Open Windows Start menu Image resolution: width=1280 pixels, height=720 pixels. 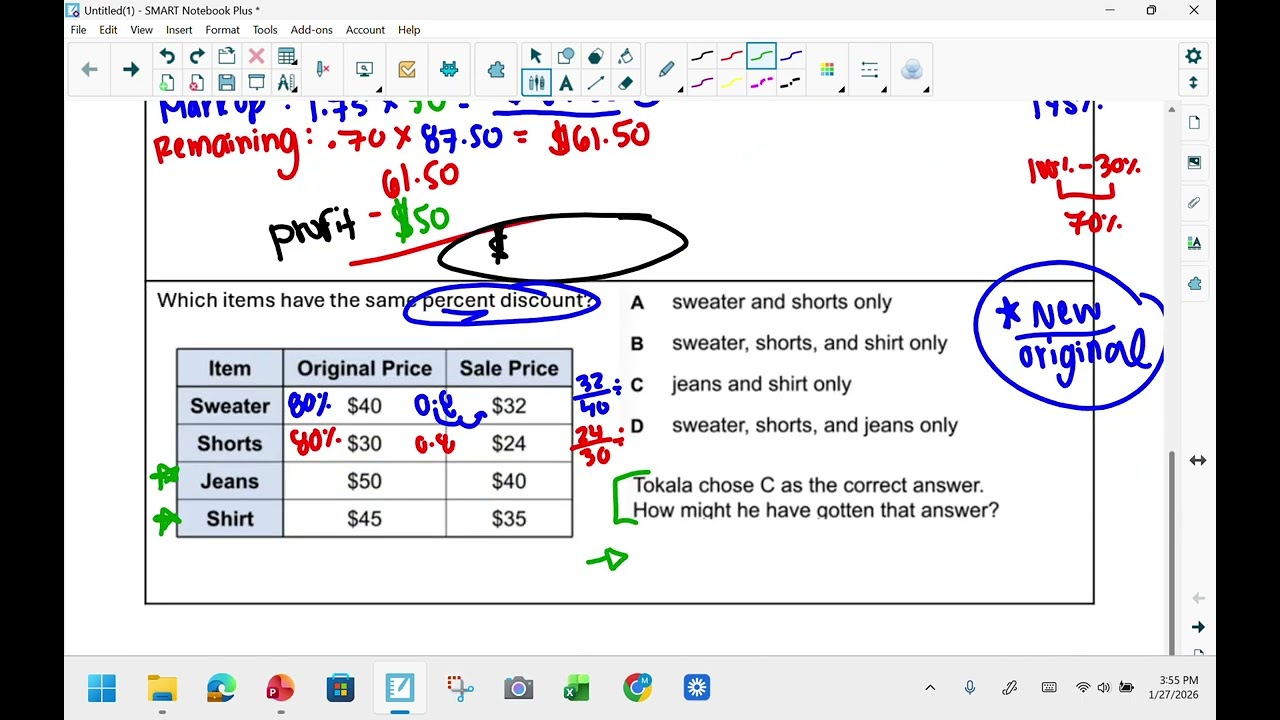click(x=101, y=688)
